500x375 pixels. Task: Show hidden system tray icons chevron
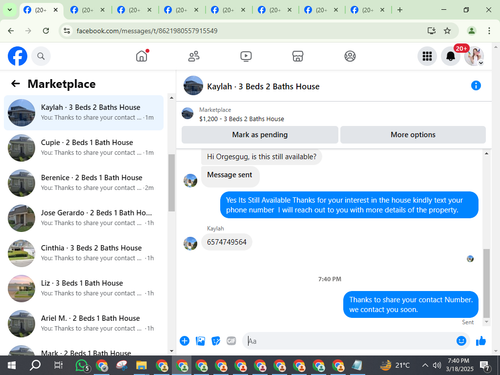point(425,366)
